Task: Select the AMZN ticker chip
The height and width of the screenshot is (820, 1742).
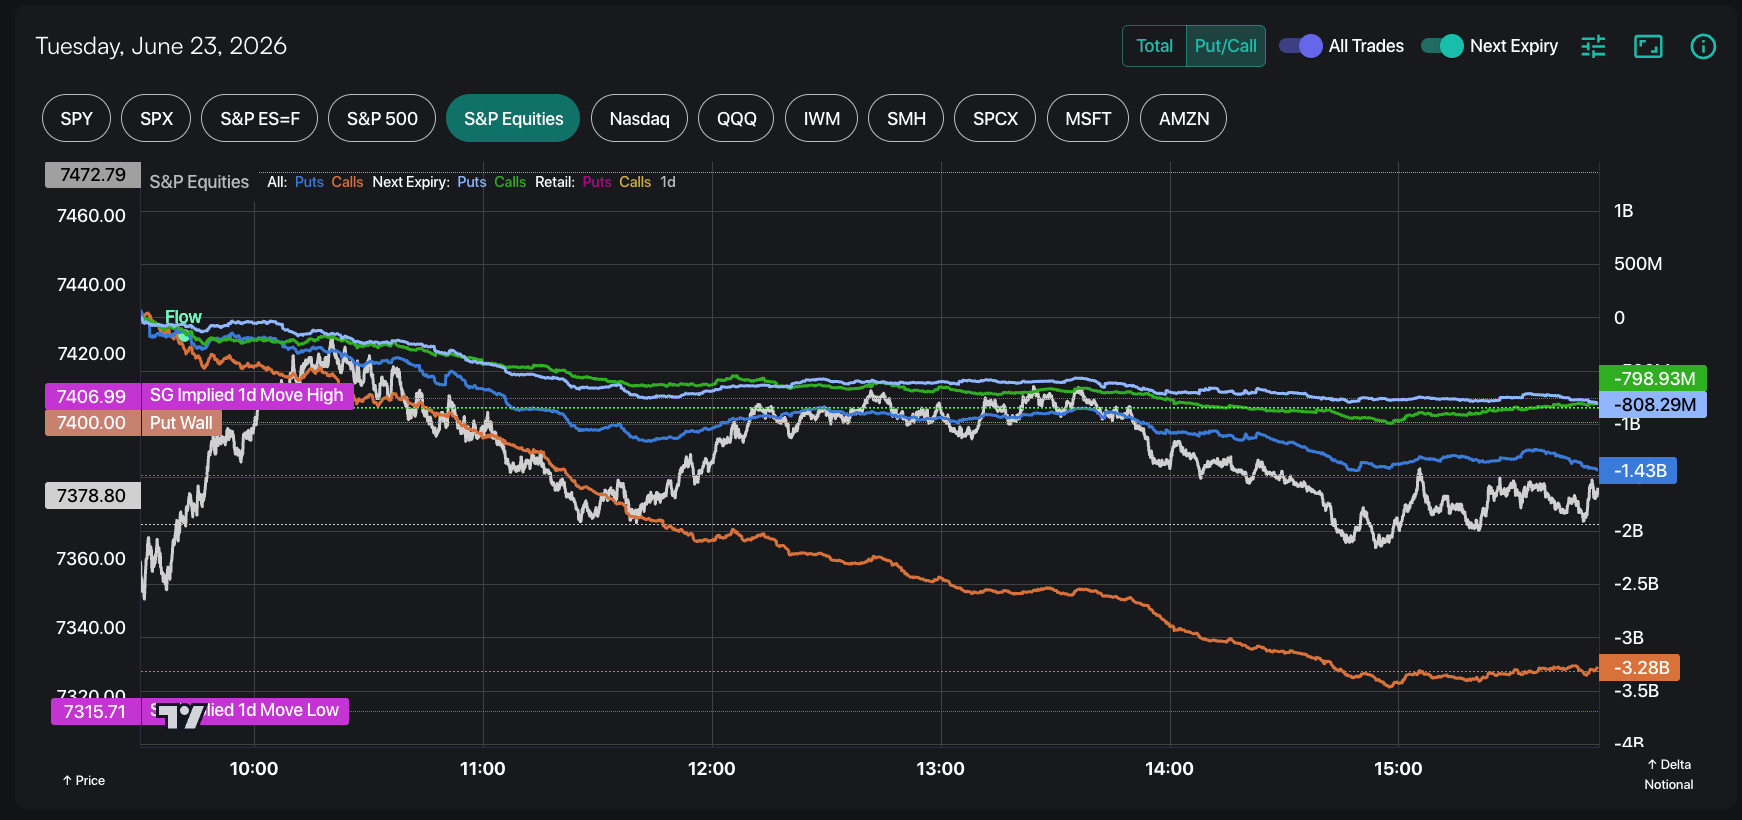Action: [x=1184, y=118]
